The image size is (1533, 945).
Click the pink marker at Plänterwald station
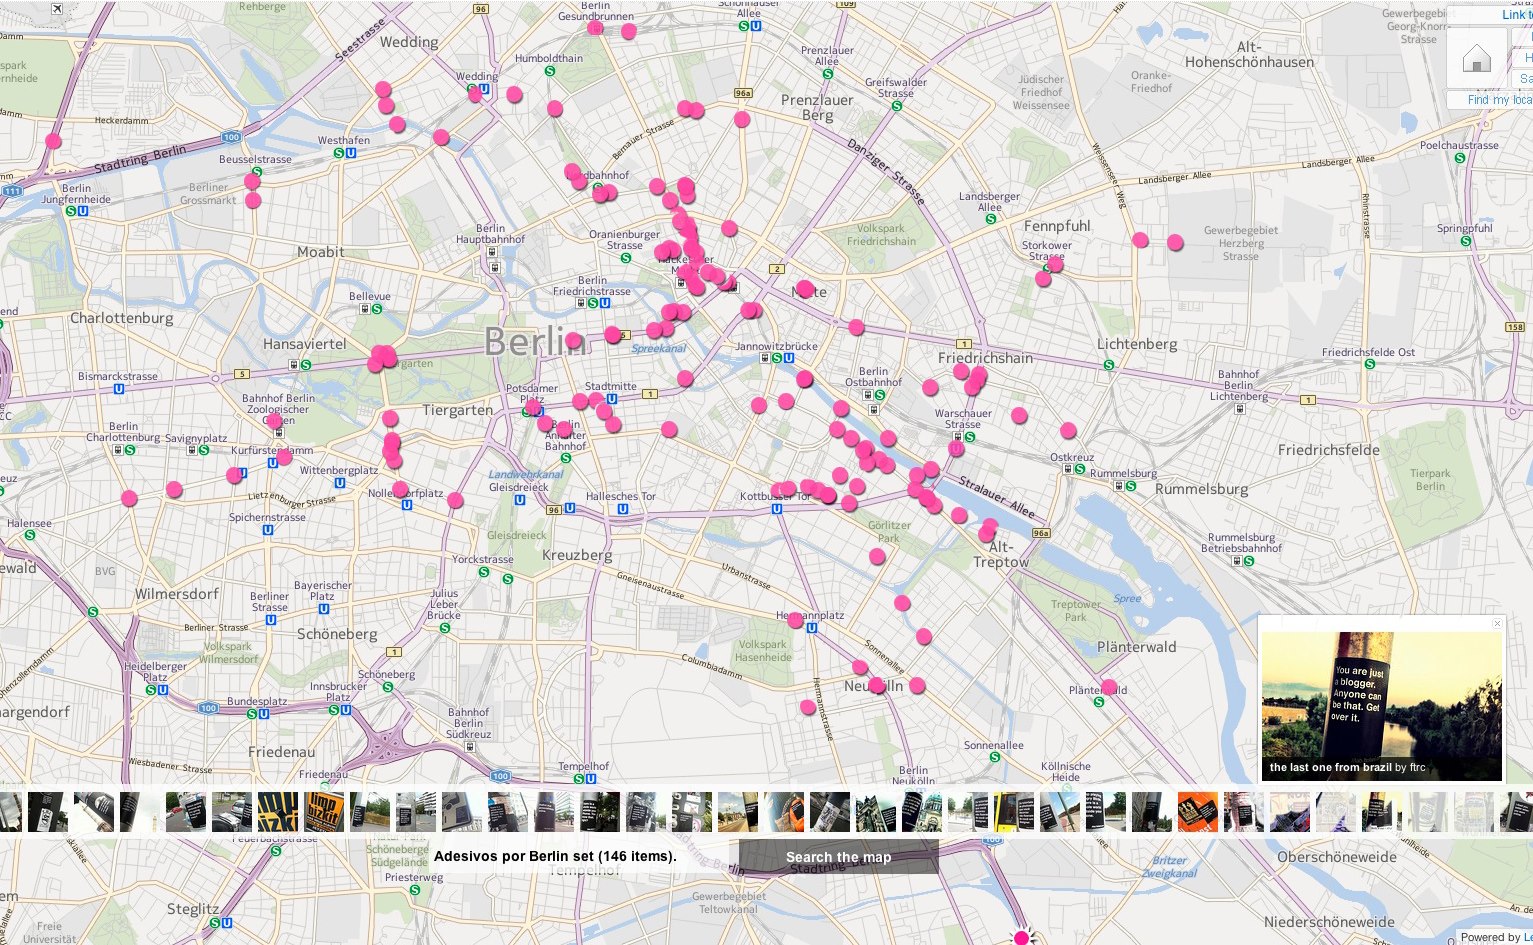[x=1108, y=687]
